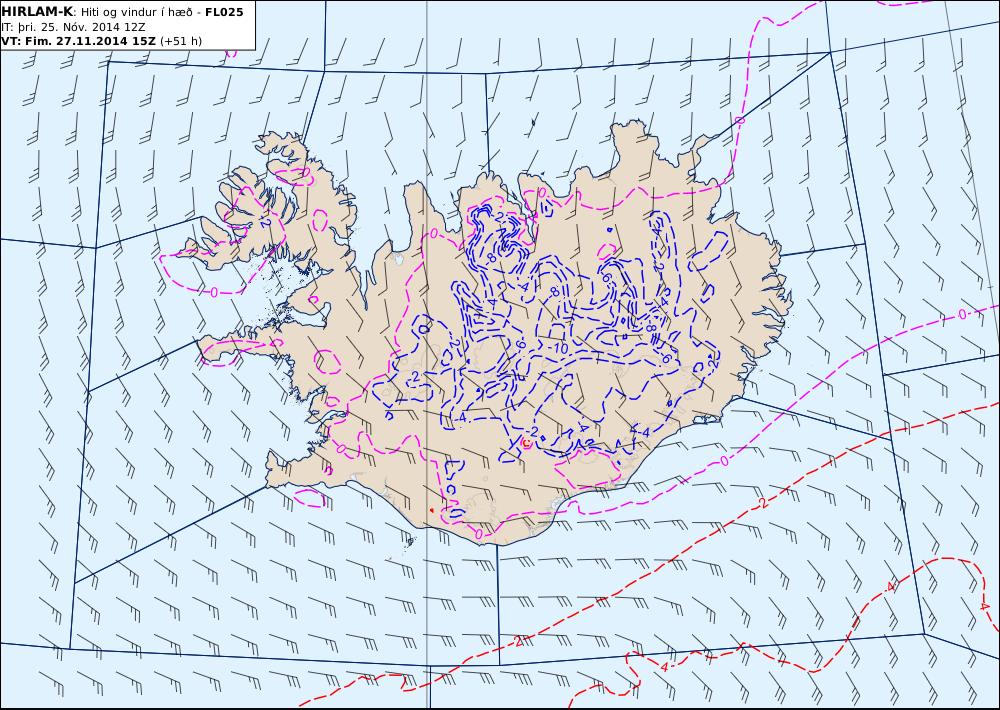Click the 'Hiti og vindur í hæð' title text
Viewport: 1000px width, 710px height.
tap(136, 12)
